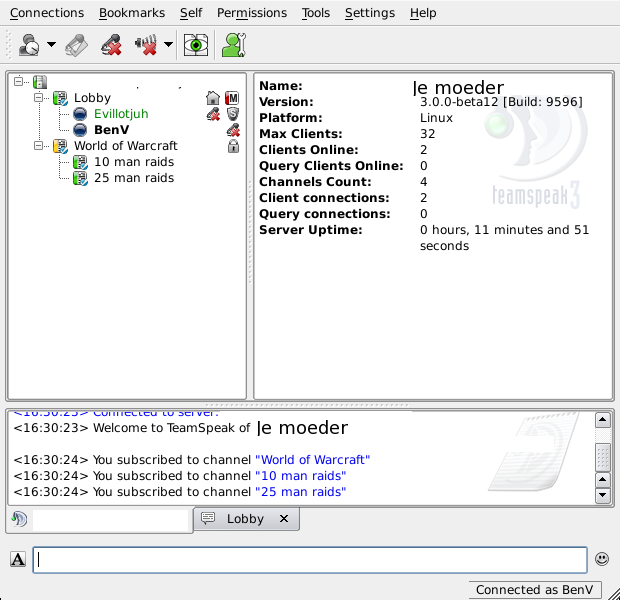Viewport: 620px width, 600px height.
Task: Click the server name 'Je moeder' in info panel
Action: click(458, 87)
